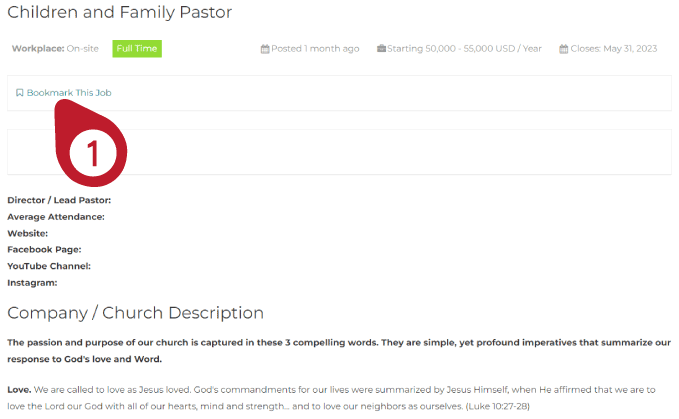Select the green Full Time badge
This screenshot has width=679, height=419.
click(x=137, y=48)
